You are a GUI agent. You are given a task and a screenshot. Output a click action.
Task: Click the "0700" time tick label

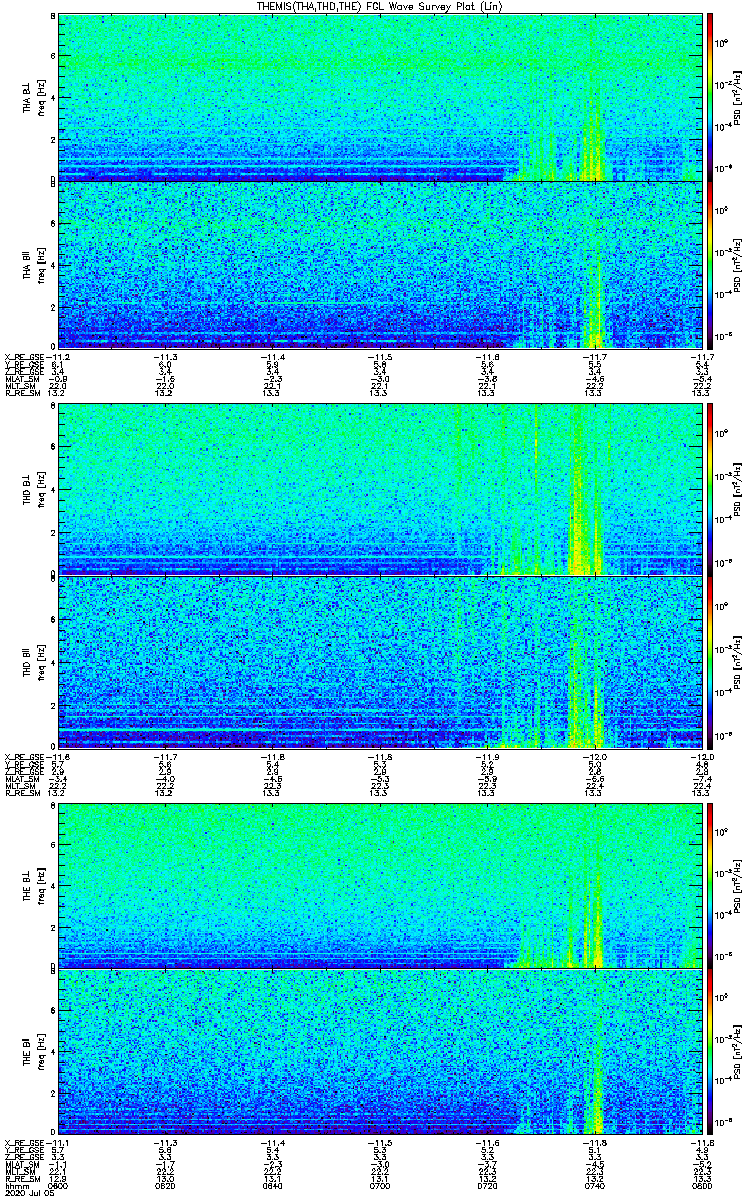(380, 1186)
